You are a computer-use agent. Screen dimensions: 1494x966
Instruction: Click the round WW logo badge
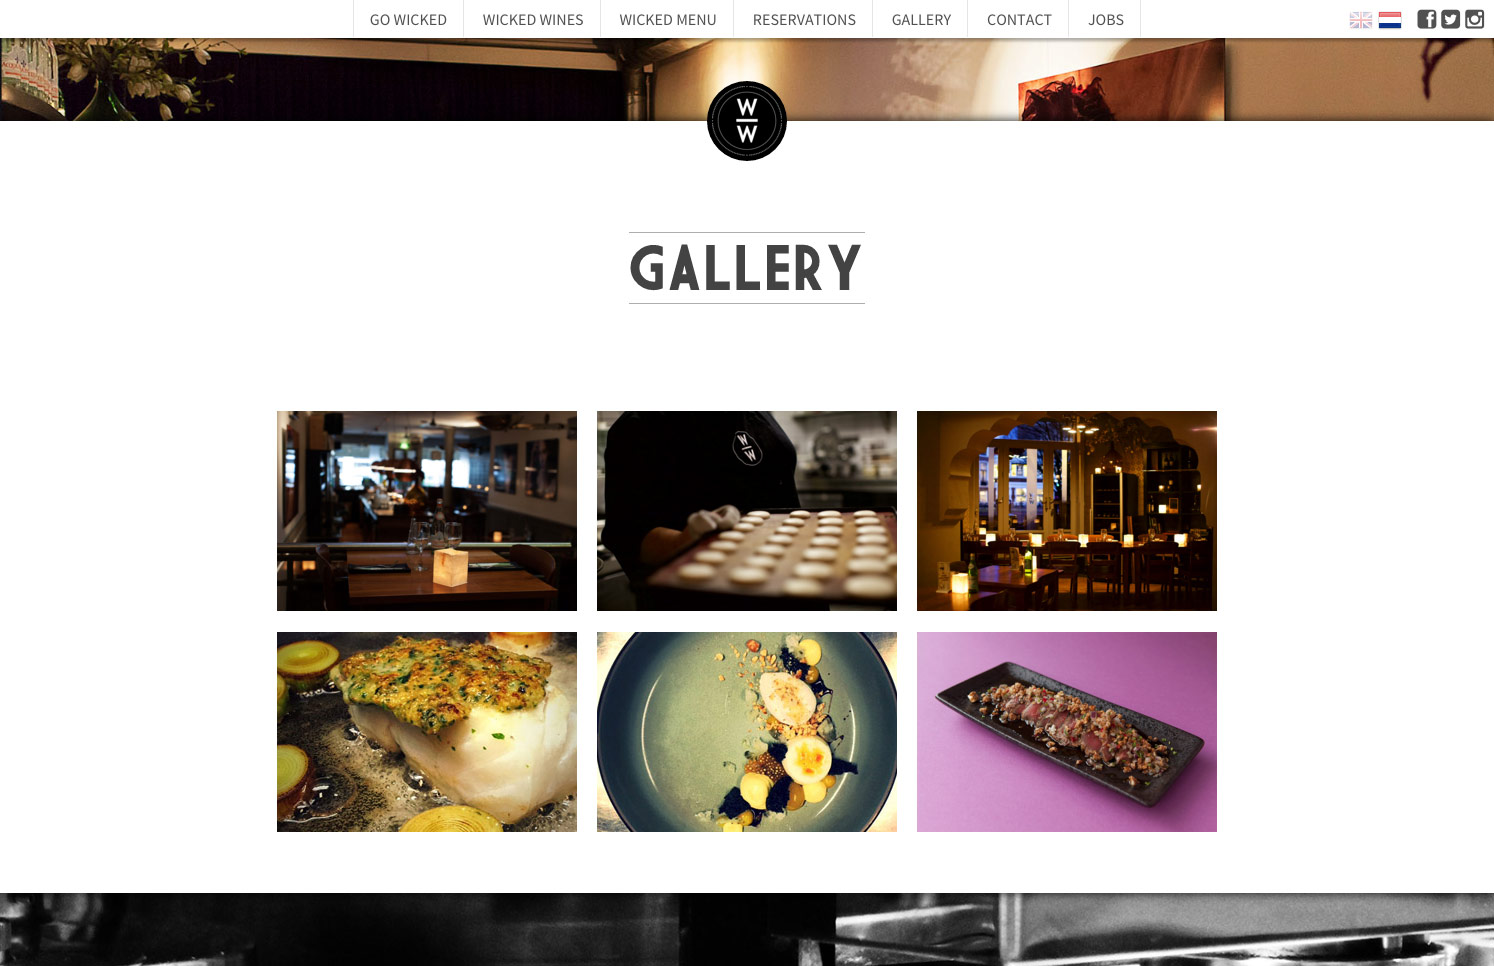click(747, 121)
